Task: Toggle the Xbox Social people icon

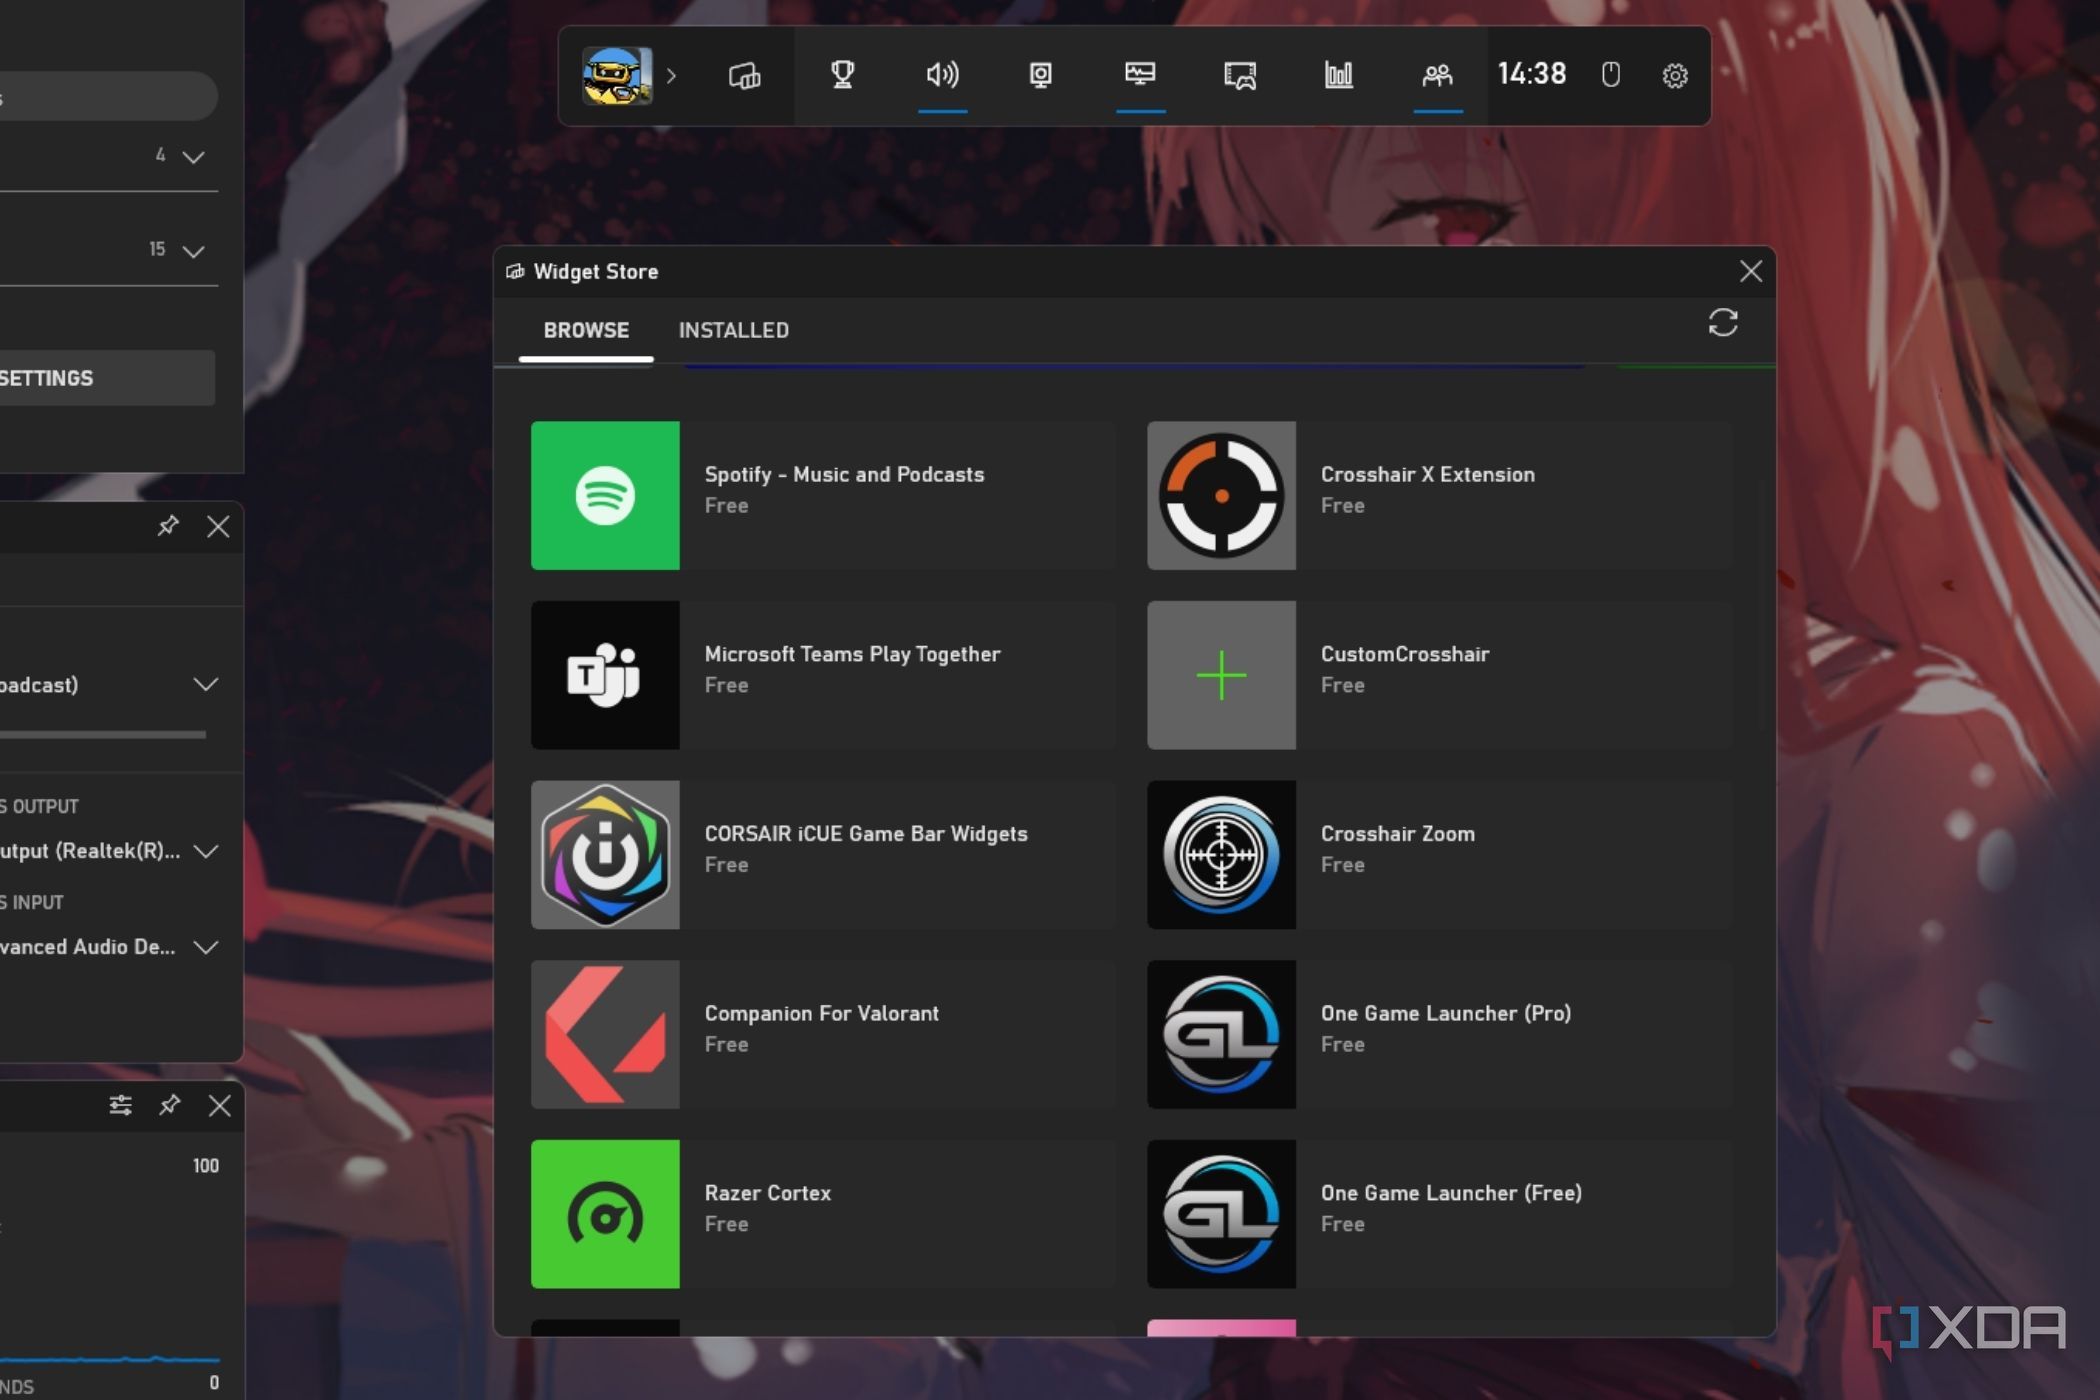Action: 1437,75
